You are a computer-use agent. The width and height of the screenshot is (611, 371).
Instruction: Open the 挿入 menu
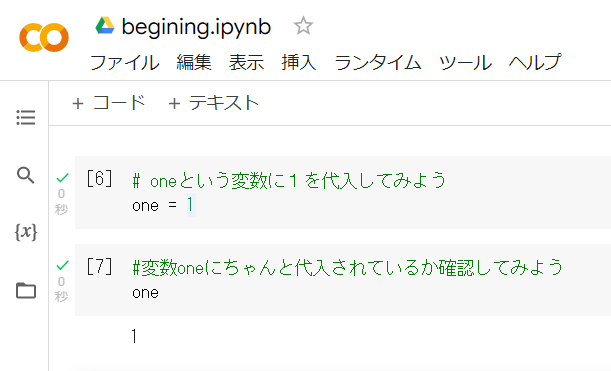[299, 62]
